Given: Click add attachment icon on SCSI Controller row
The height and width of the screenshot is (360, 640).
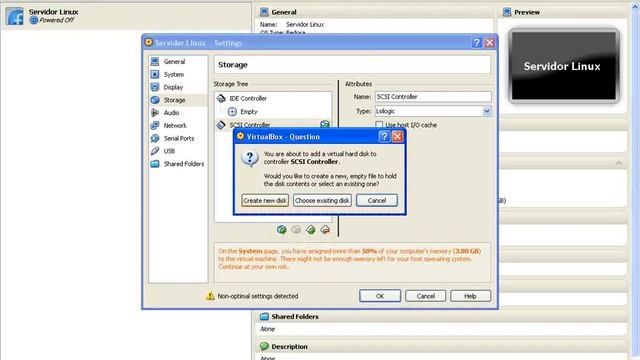Looking at the screenshot, I should pos(325,124).
